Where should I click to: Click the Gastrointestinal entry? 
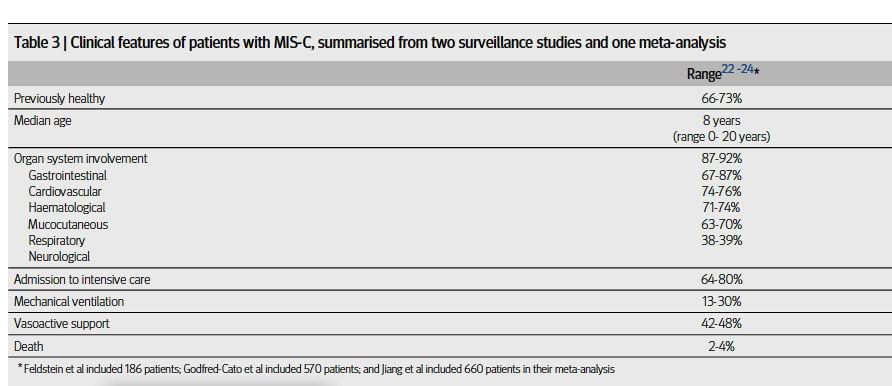click(x=67, y=176)
